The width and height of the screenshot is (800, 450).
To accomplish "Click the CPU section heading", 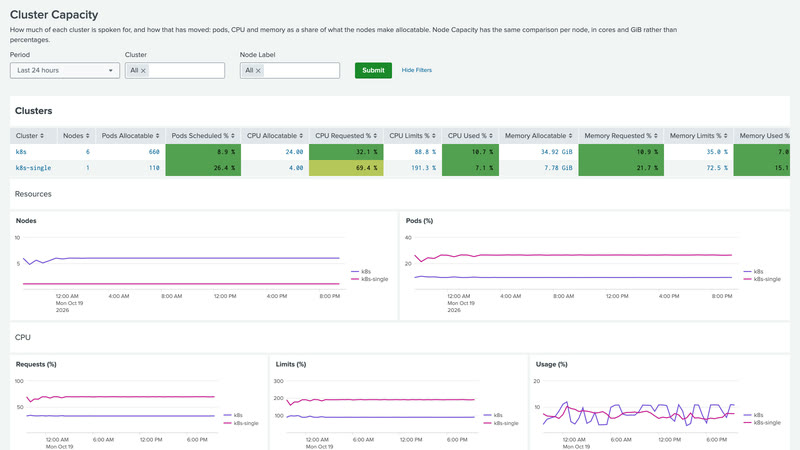I will coord(22,337).
